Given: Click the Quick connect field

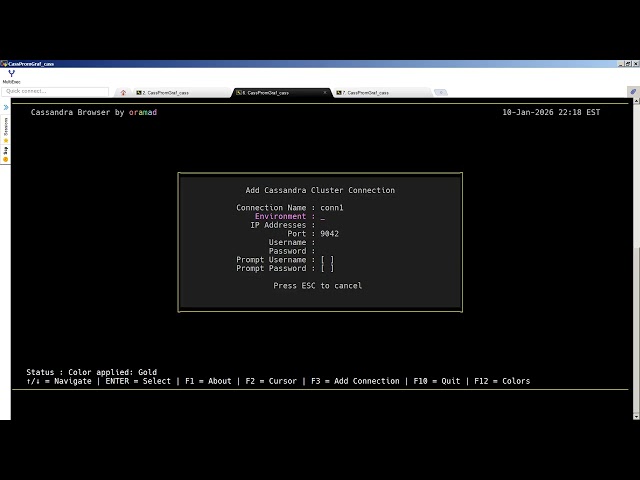Looking at the screenshot, I should [56, 91].
